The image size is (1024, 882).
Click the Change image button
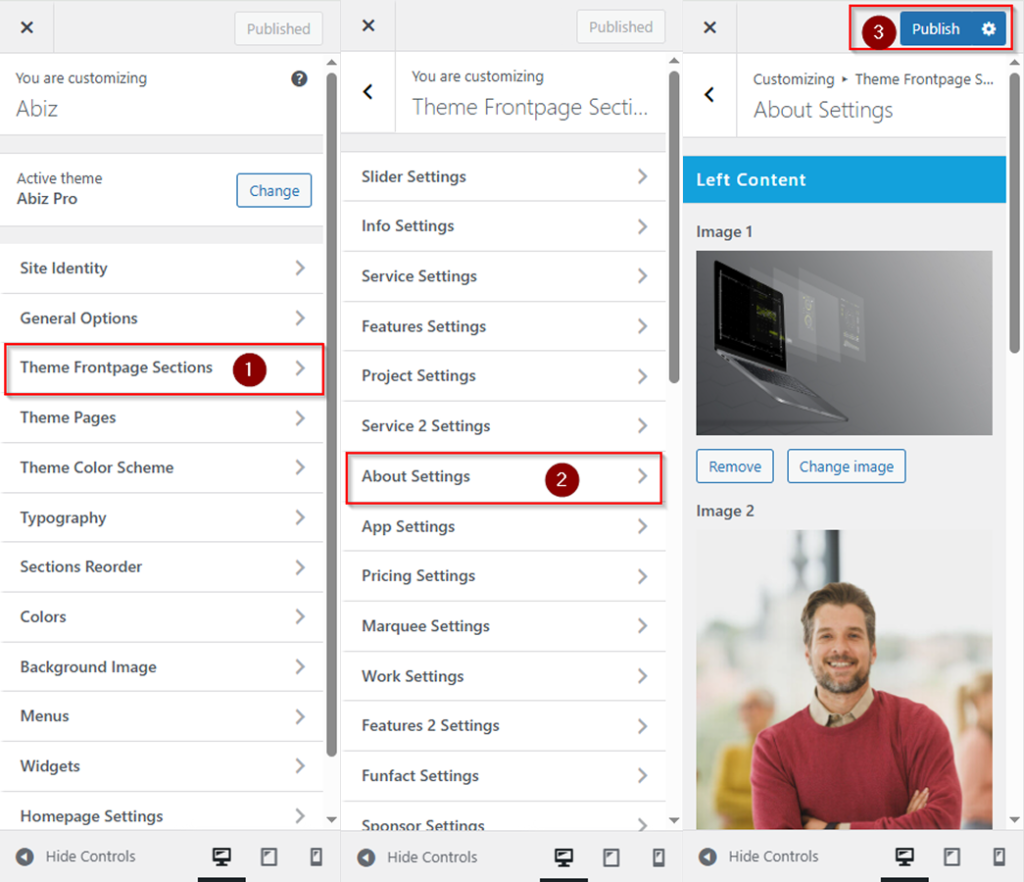846,467
